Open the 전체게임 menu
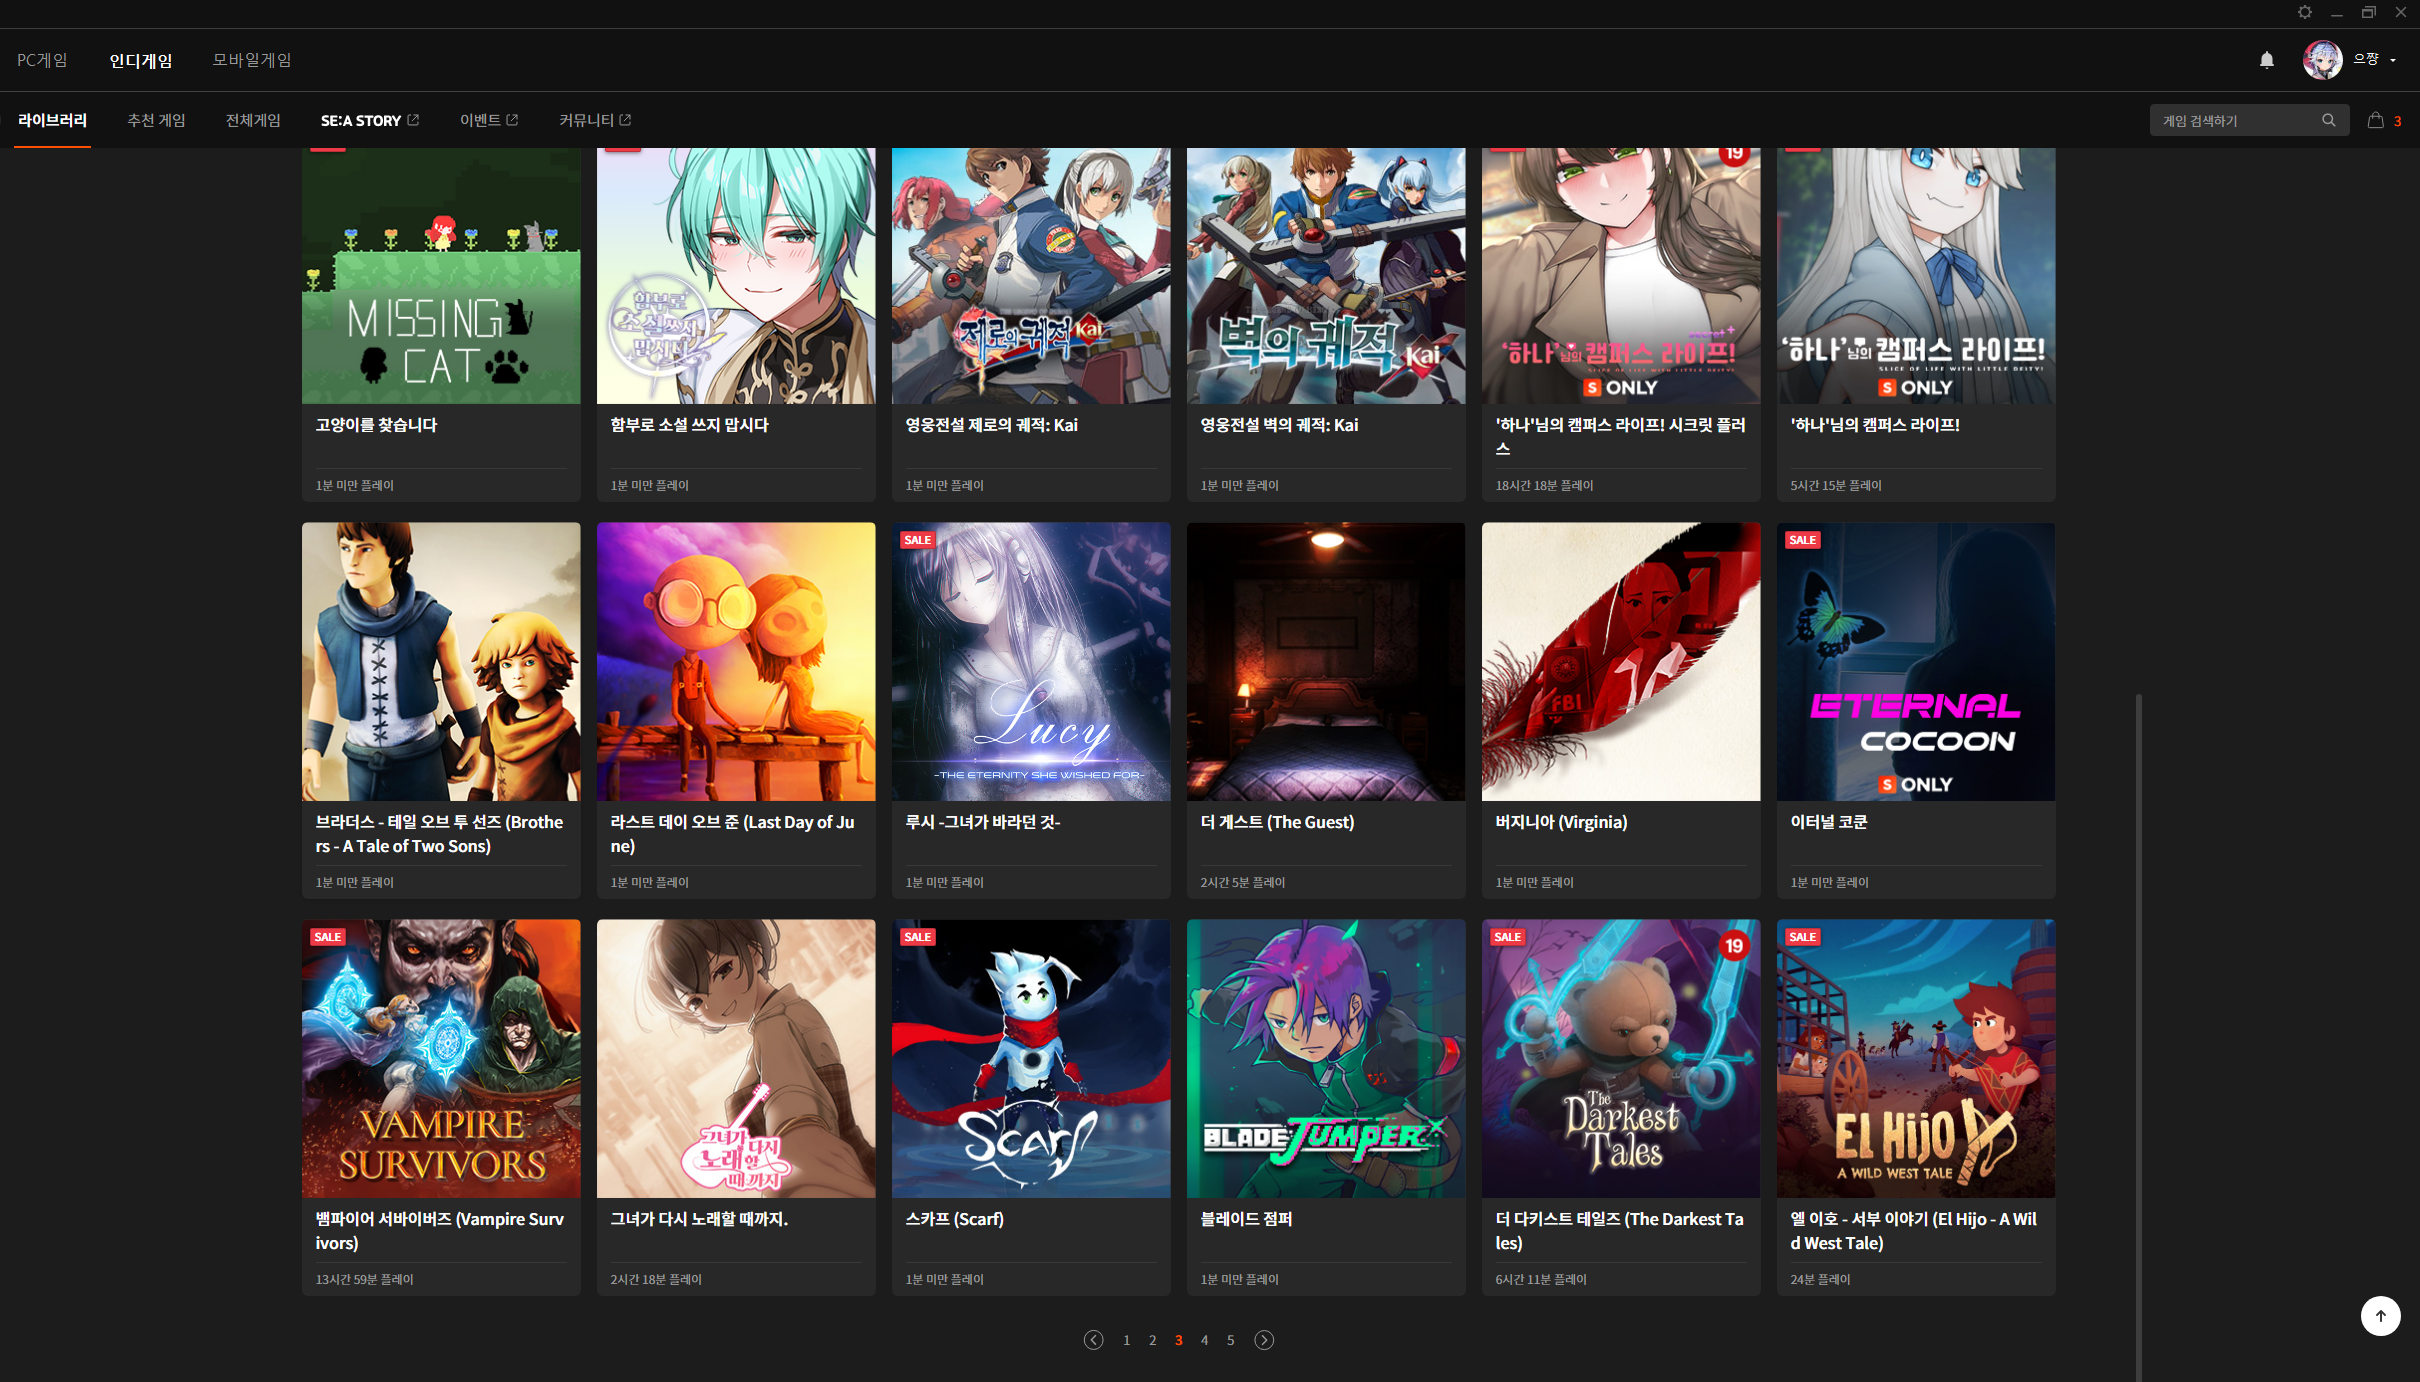 [x=253, y=120]
